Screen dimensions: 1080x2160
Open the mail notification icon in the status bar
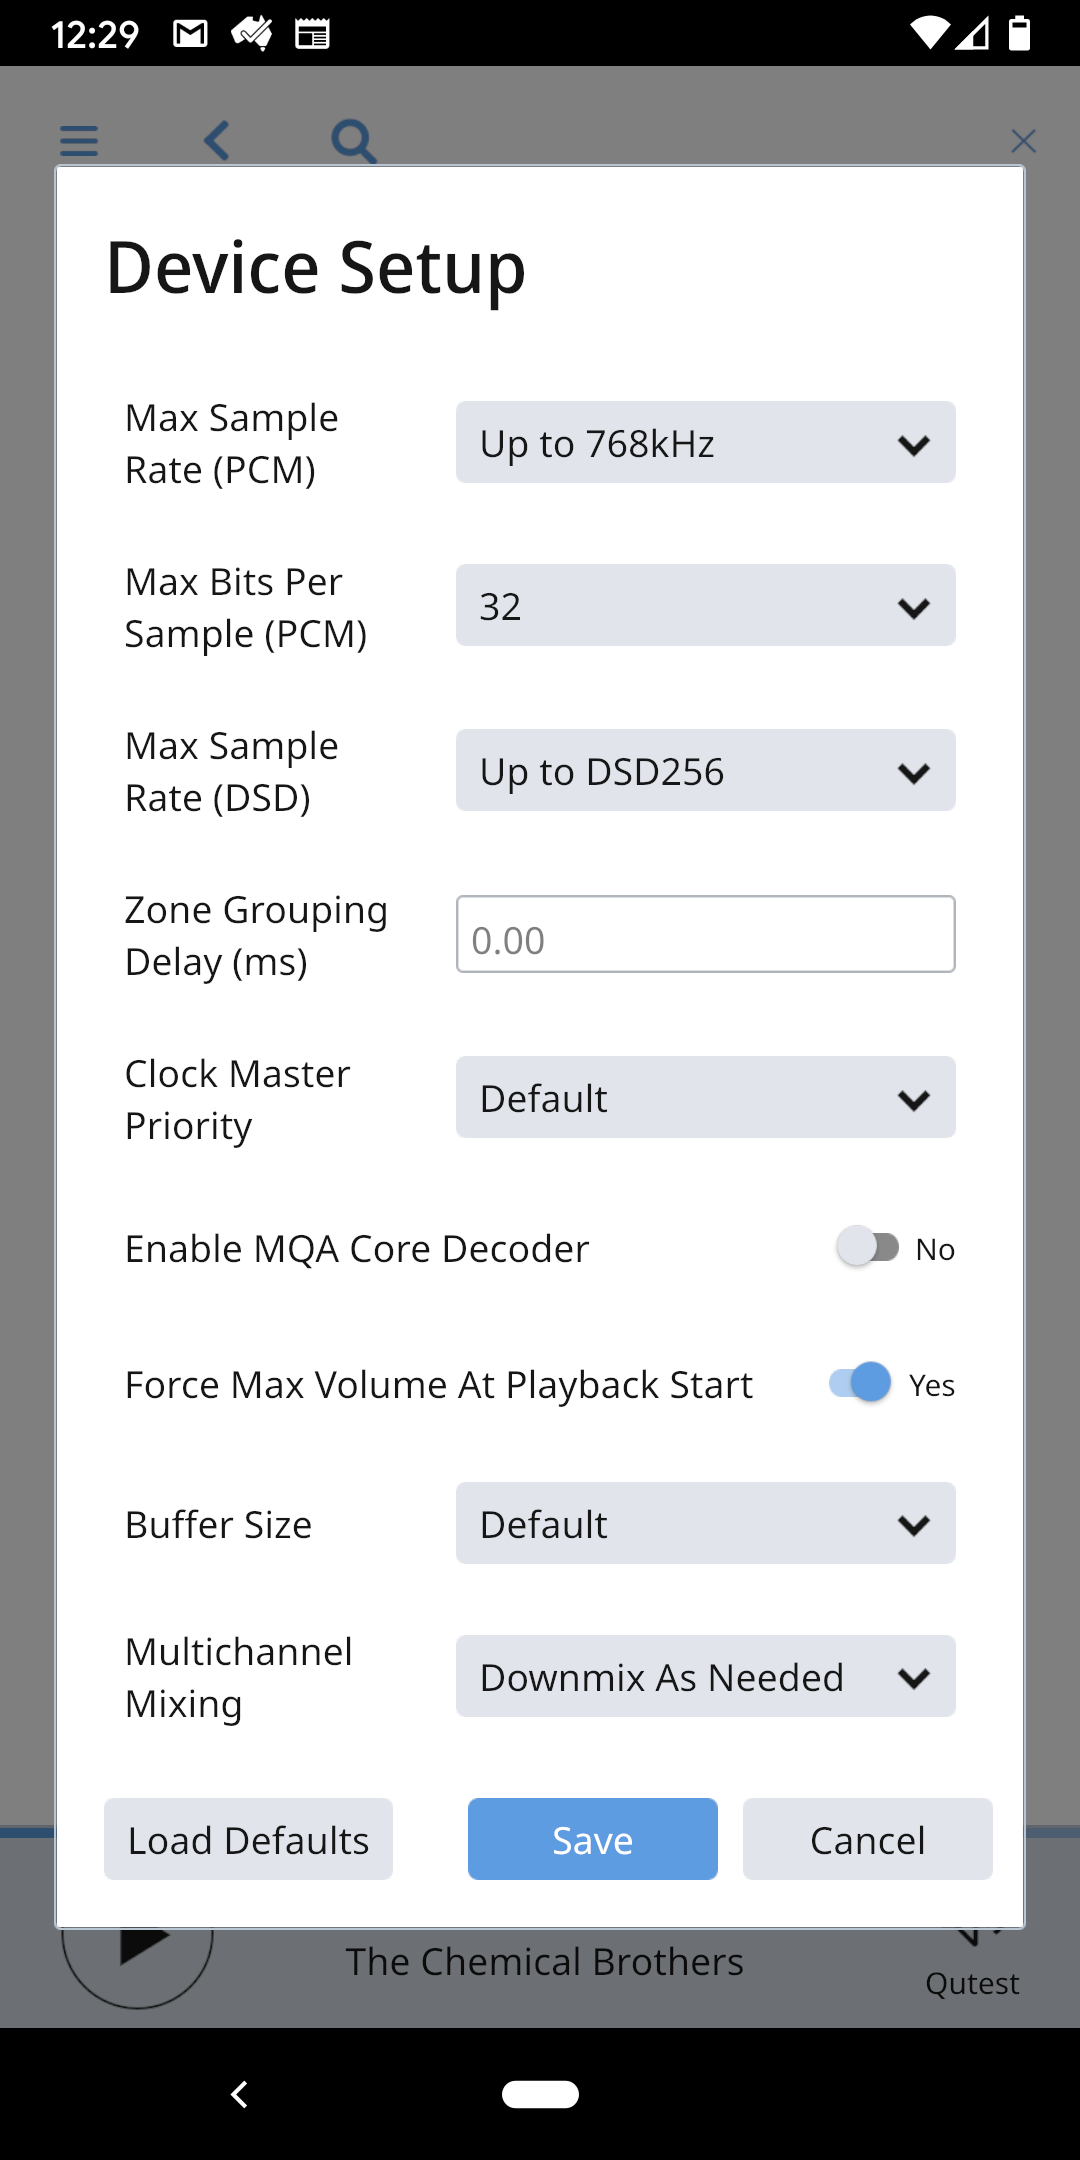click(190, 34)
